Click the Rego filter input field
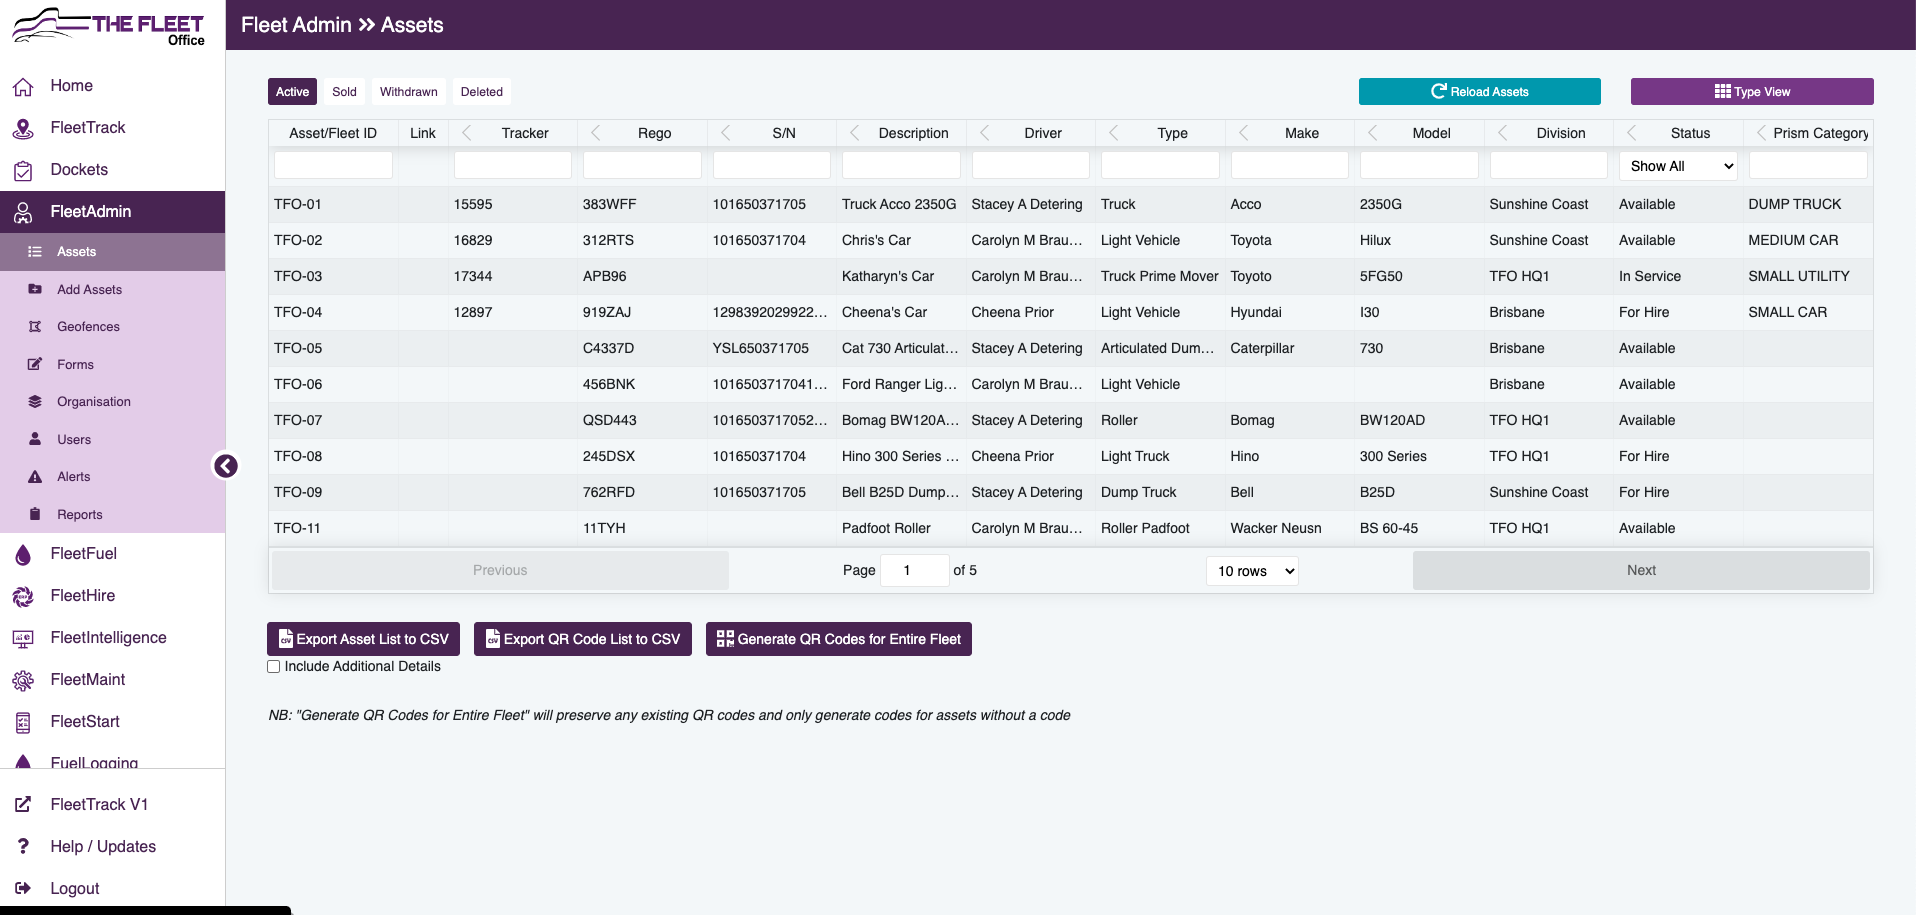The width and height of the screenshot is (1916, 915). (x=642, y=166)
